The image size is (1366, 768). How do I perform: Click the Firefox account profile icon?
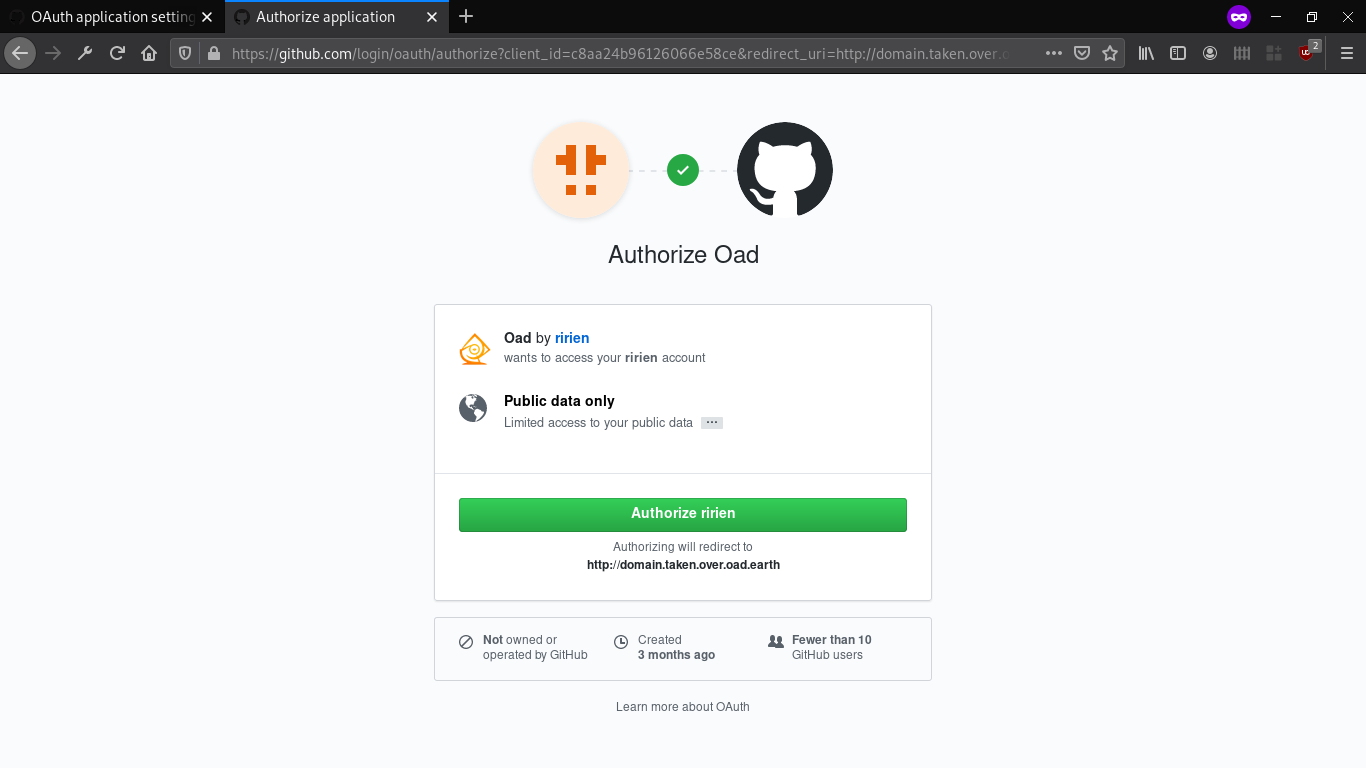1210,53
